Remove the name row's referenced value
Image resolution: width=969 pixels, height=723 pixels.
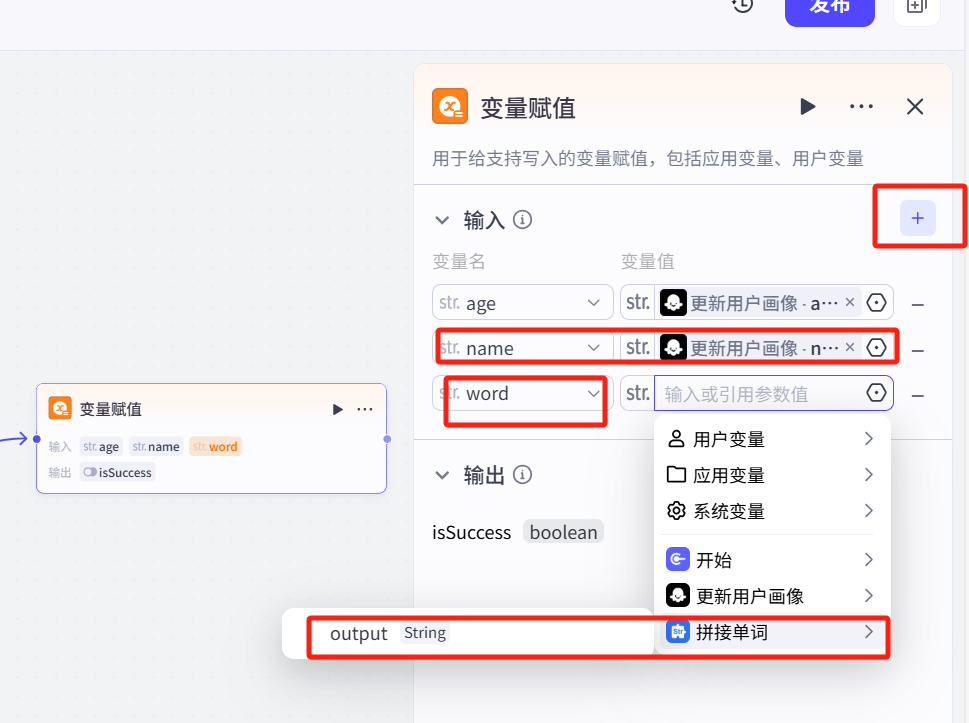pos(850,347)
